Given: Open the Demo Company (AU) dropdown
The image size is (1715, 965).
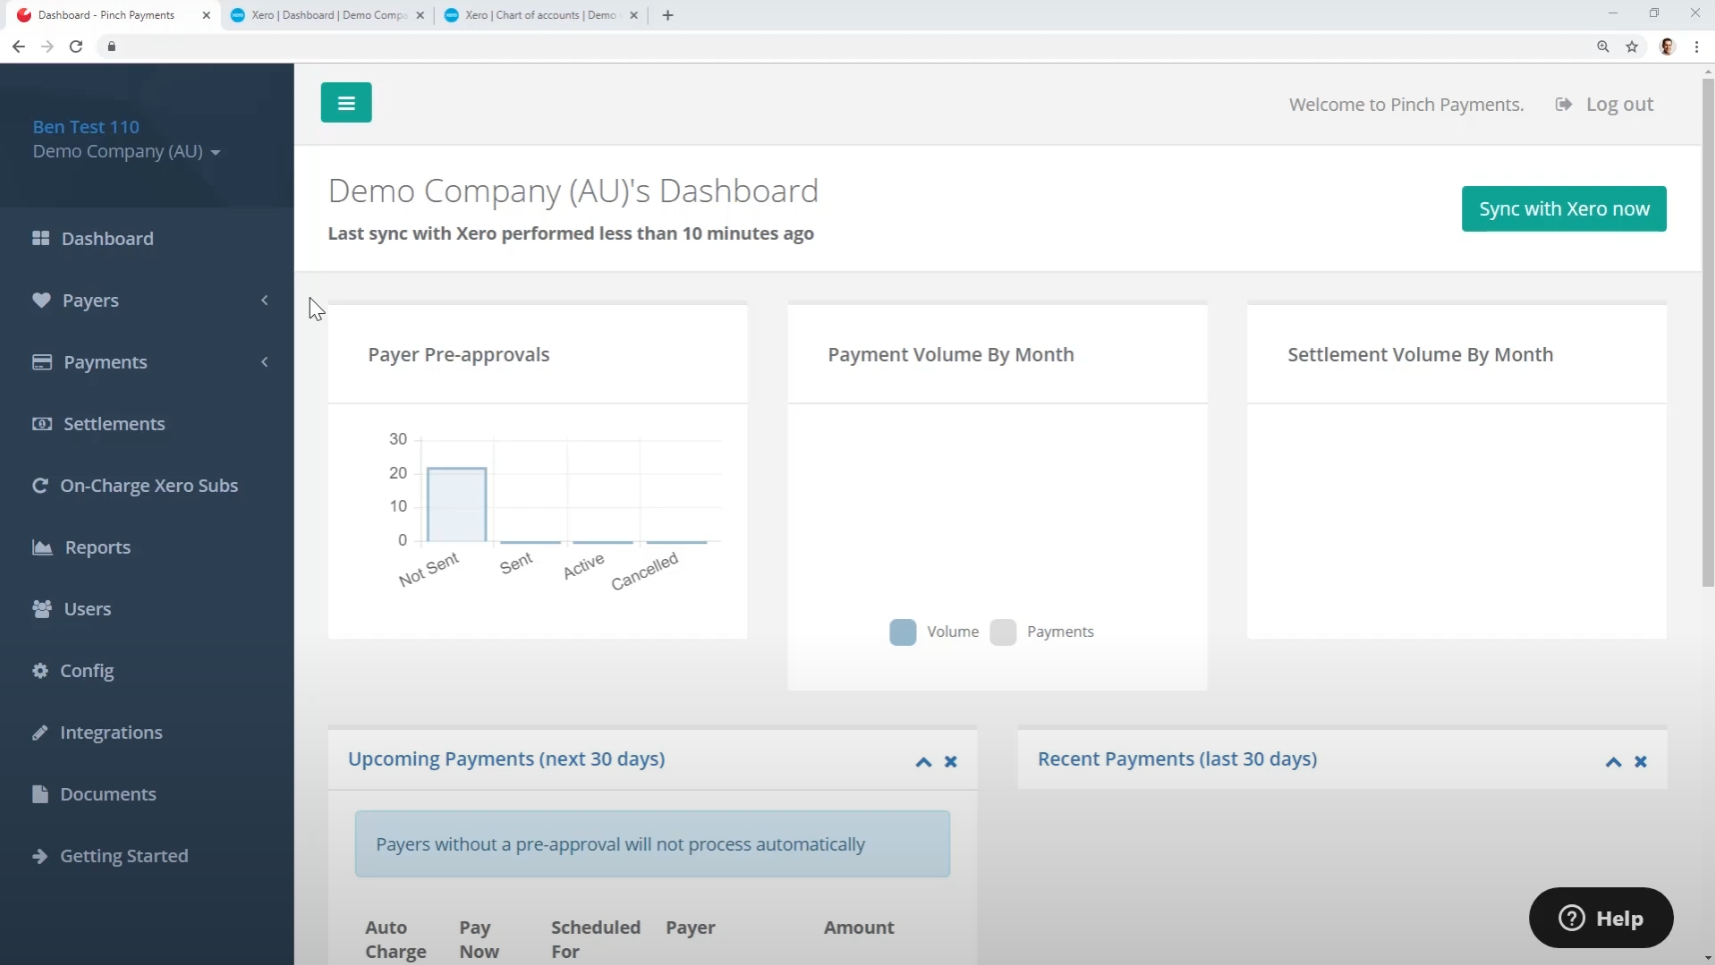Looking at the screenshot, I should (127, 152).
